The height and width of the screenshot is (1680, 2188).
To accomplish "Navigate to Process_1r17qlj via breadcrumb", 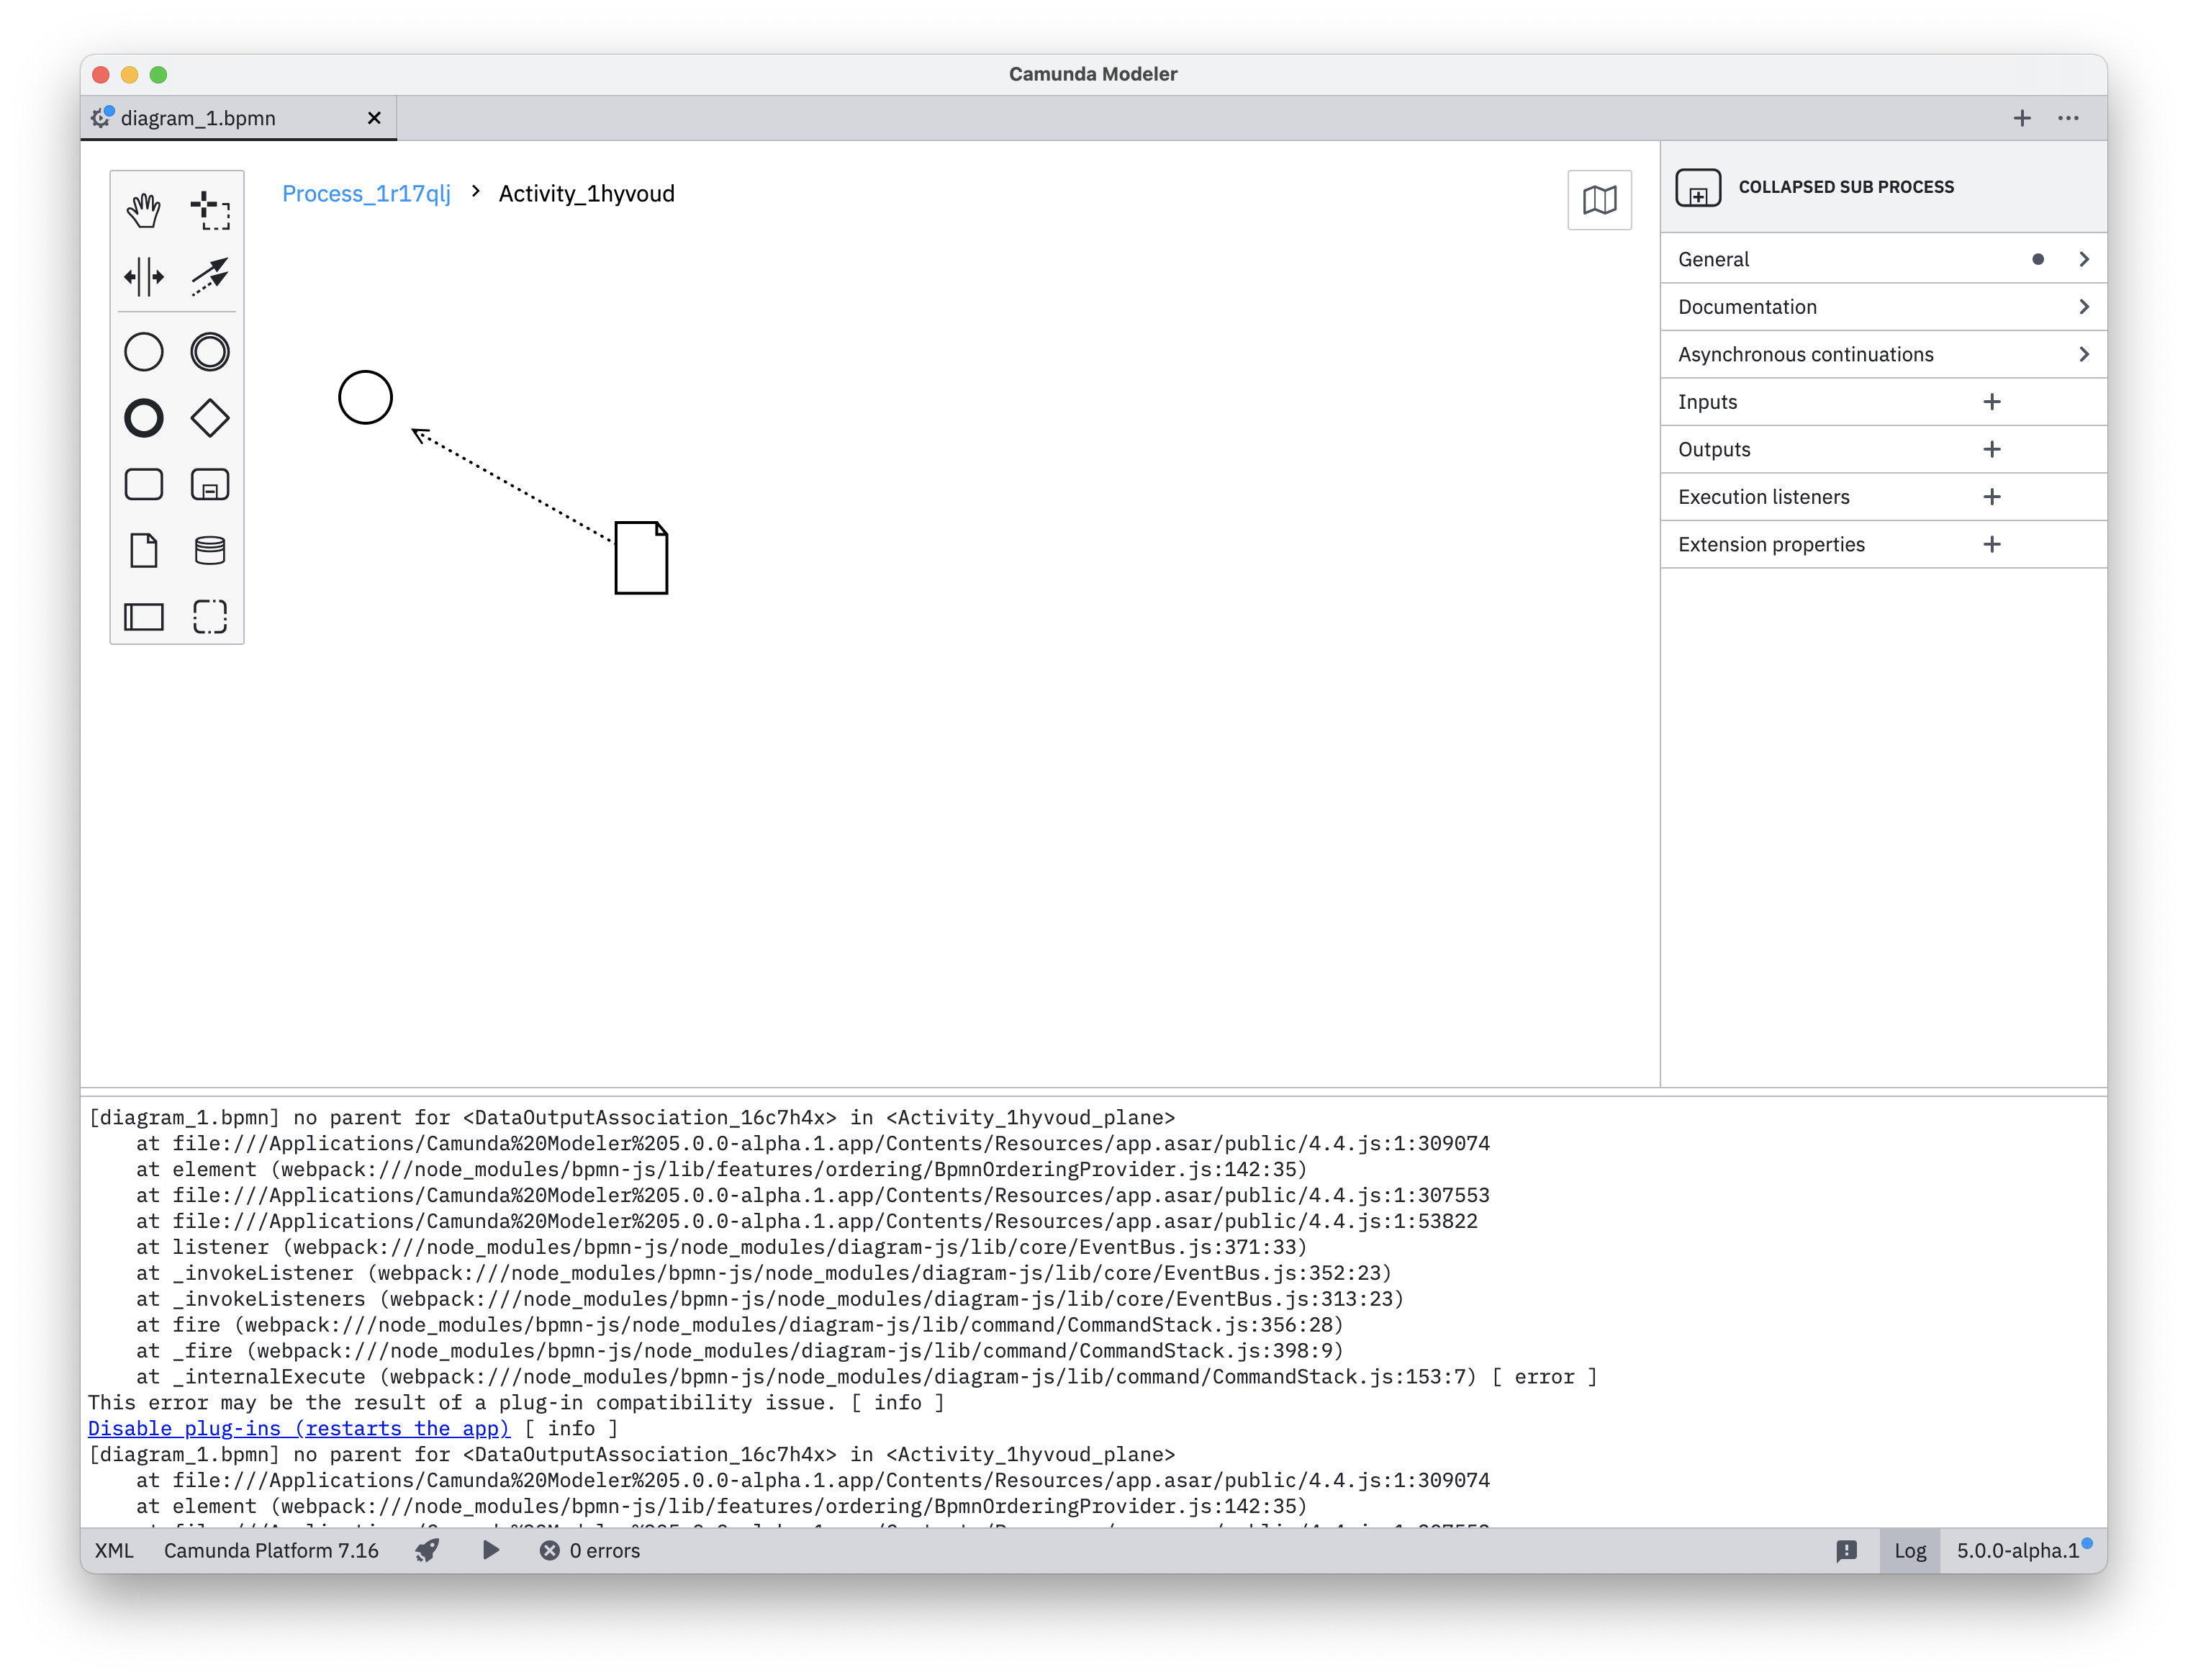I will click(366, 193).
